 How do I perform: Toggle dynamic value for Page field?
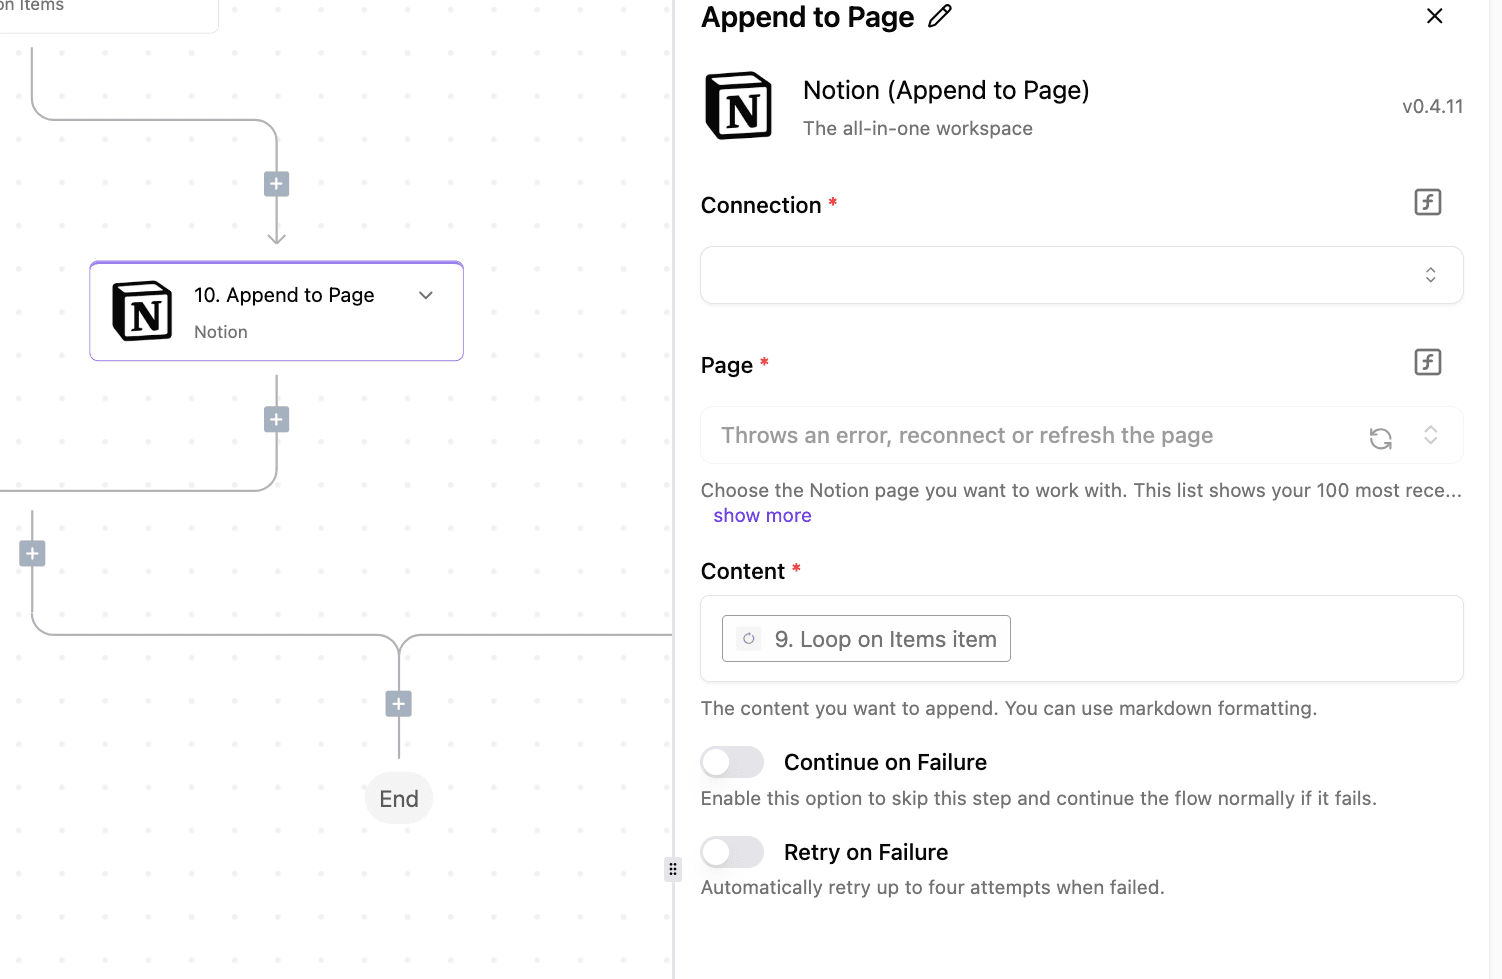(1427, 362)
